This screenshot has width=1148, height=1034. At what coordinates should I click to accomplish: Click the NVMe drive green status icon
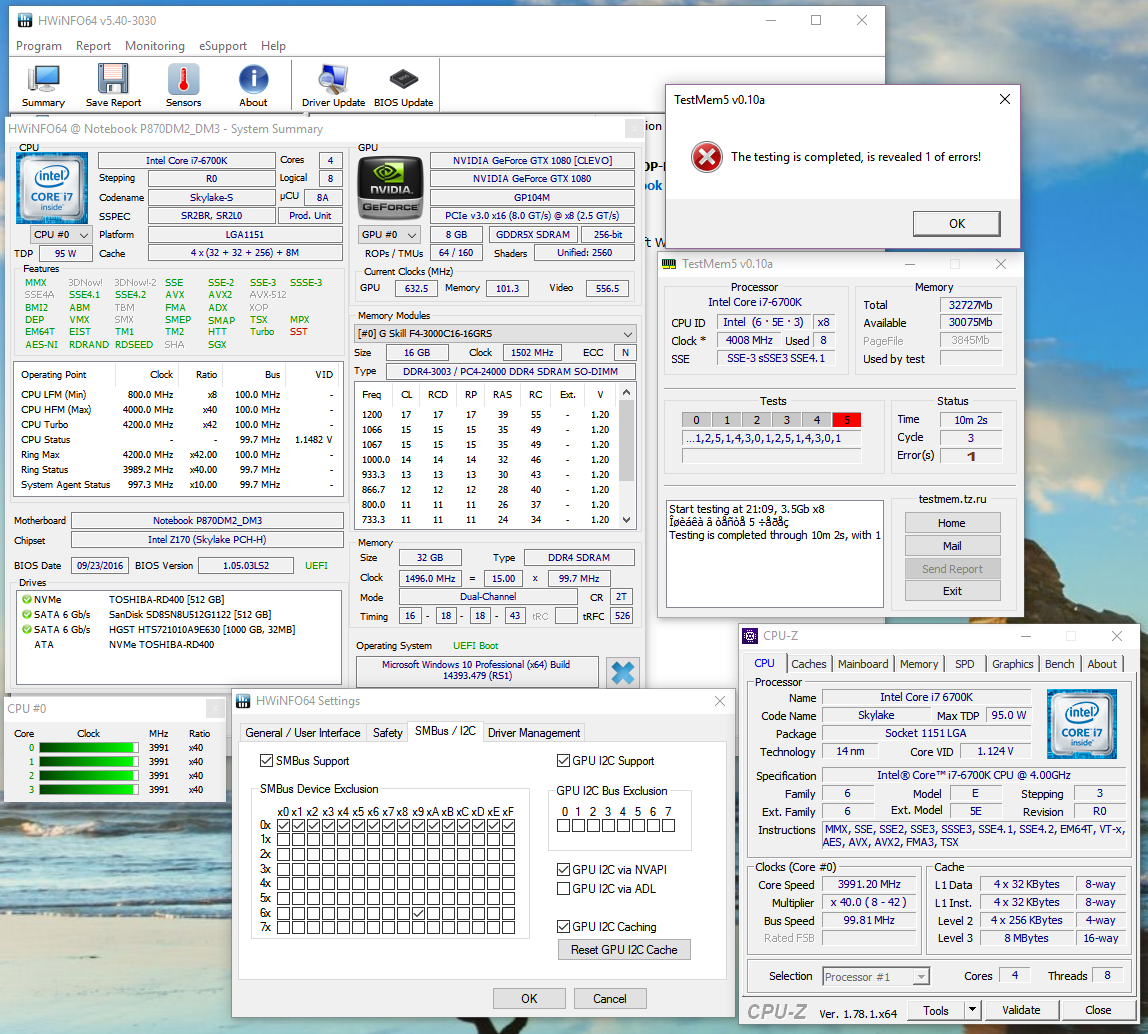[x=26, y=599]
